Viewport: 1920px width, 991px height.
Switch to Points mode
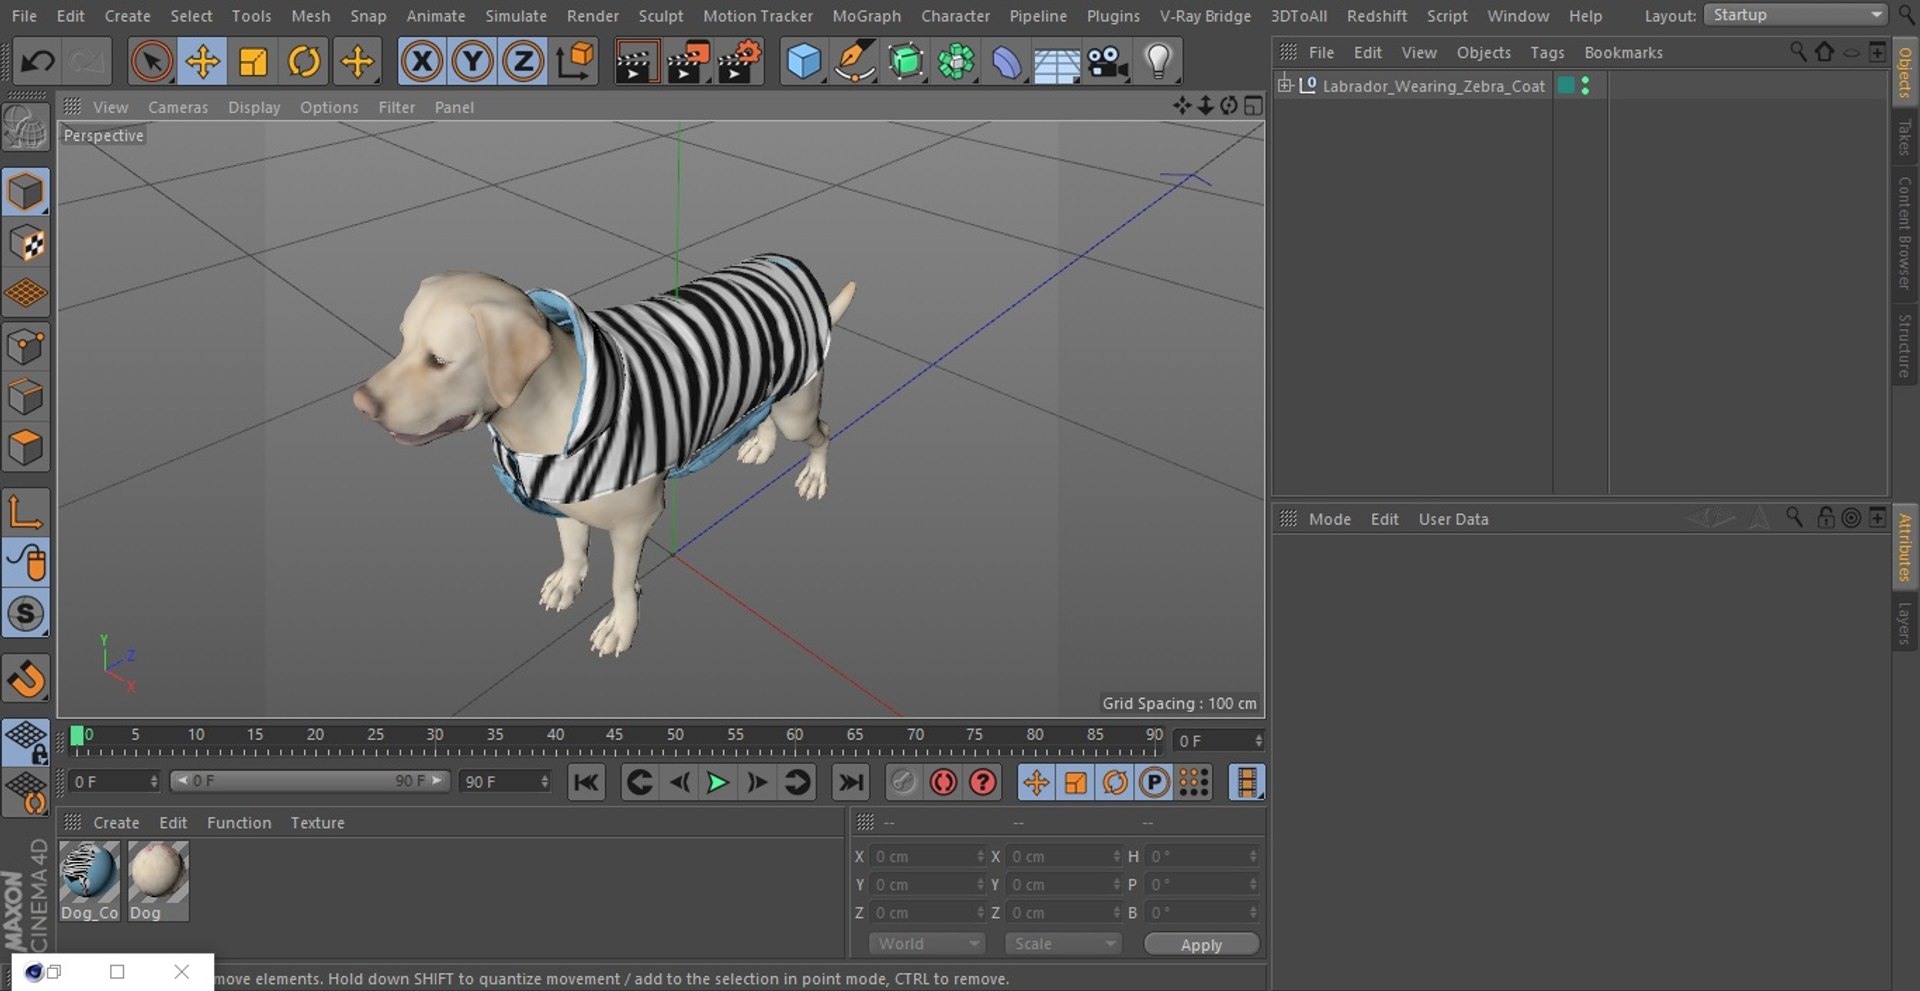click(x=26, y=346)
